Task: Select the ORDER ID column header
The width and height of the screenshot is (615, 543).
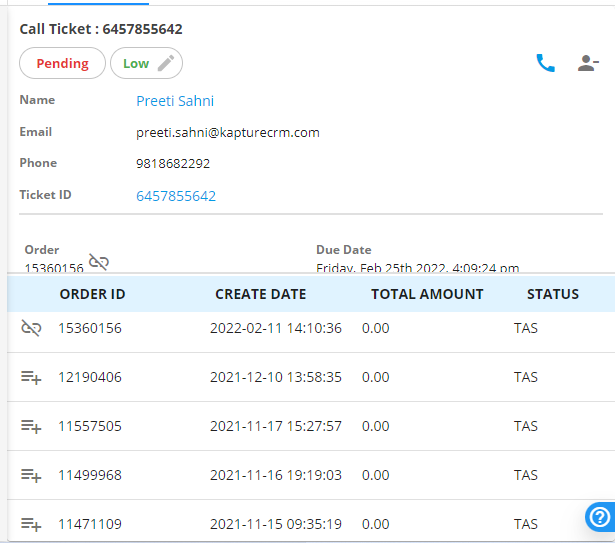Action: pyautogui.click(x=93, y=294)
